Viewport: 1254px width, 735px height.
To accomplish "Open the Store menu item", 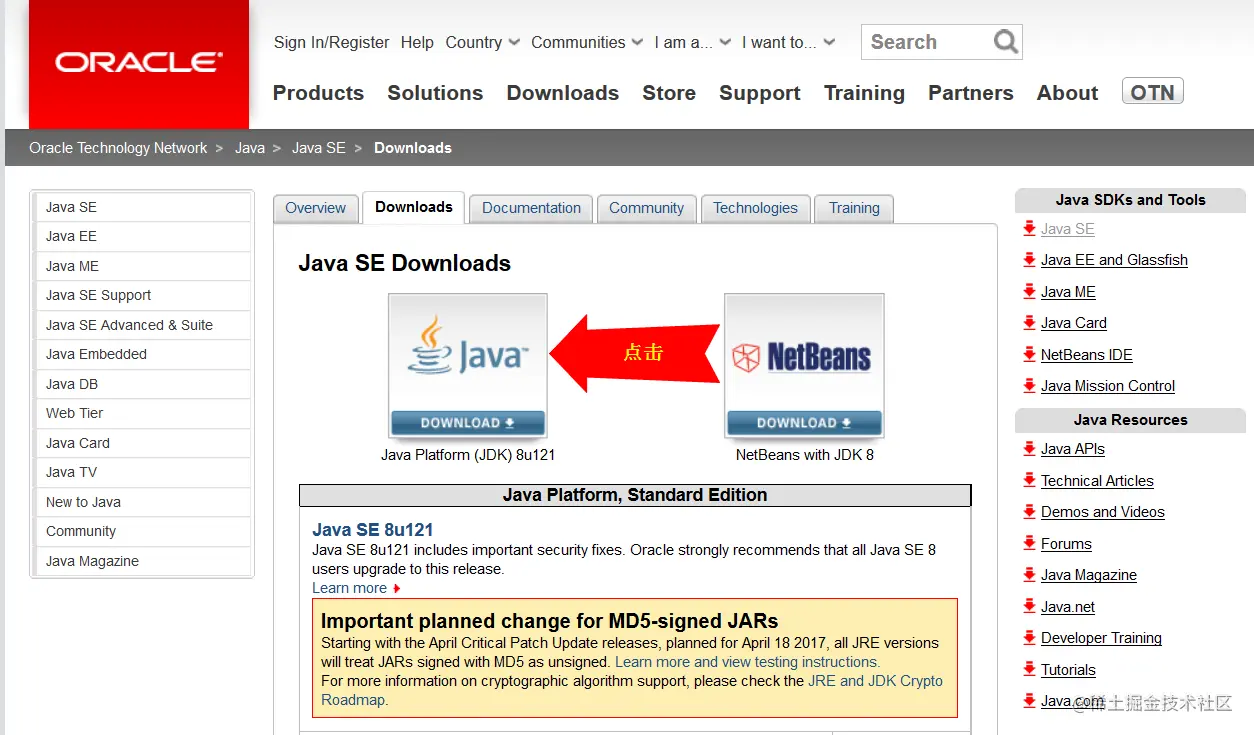I will point(669,93).
